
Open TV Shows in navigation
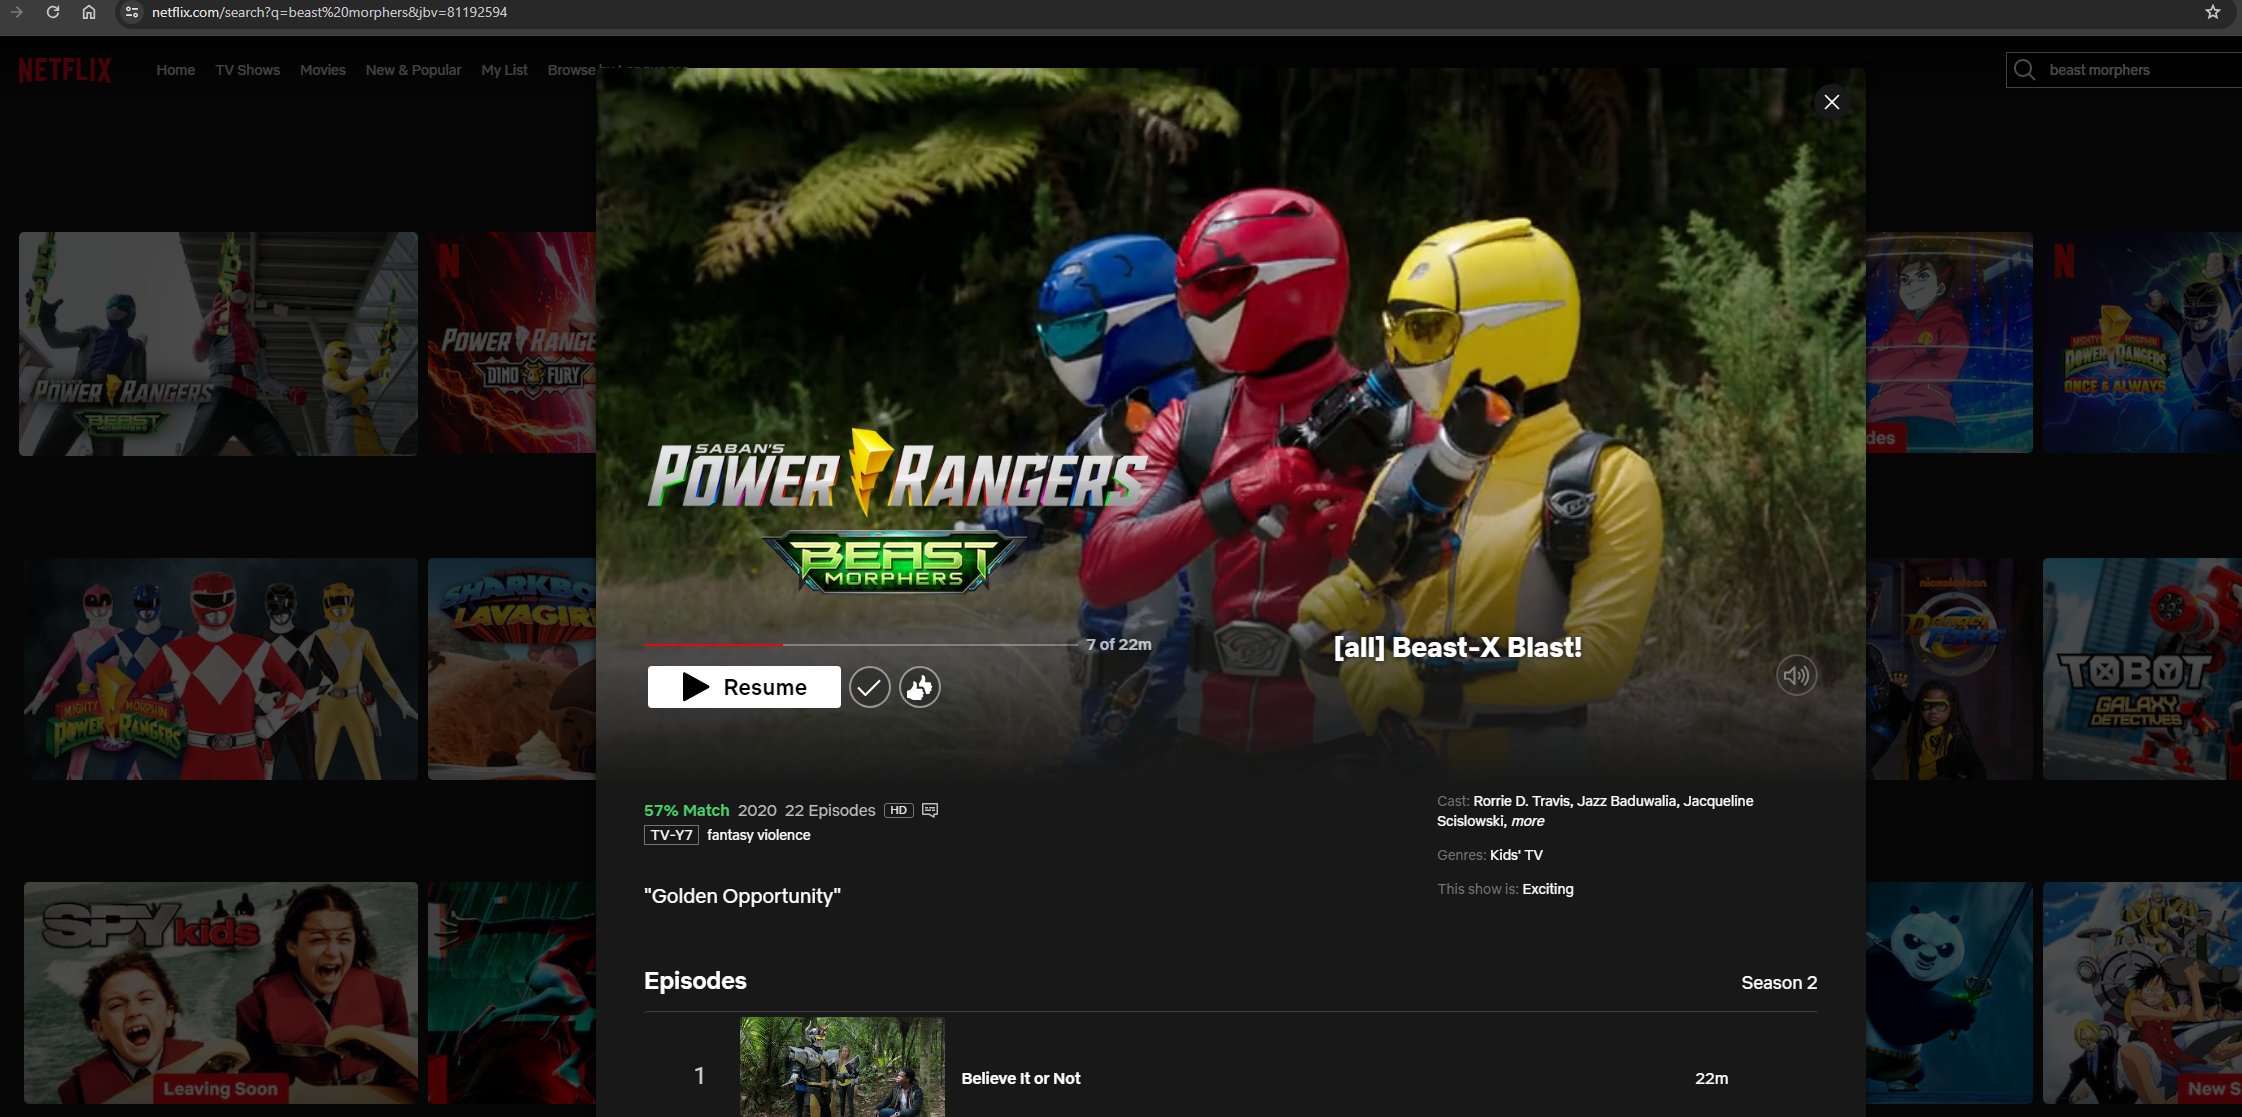(x=247, y=70)
